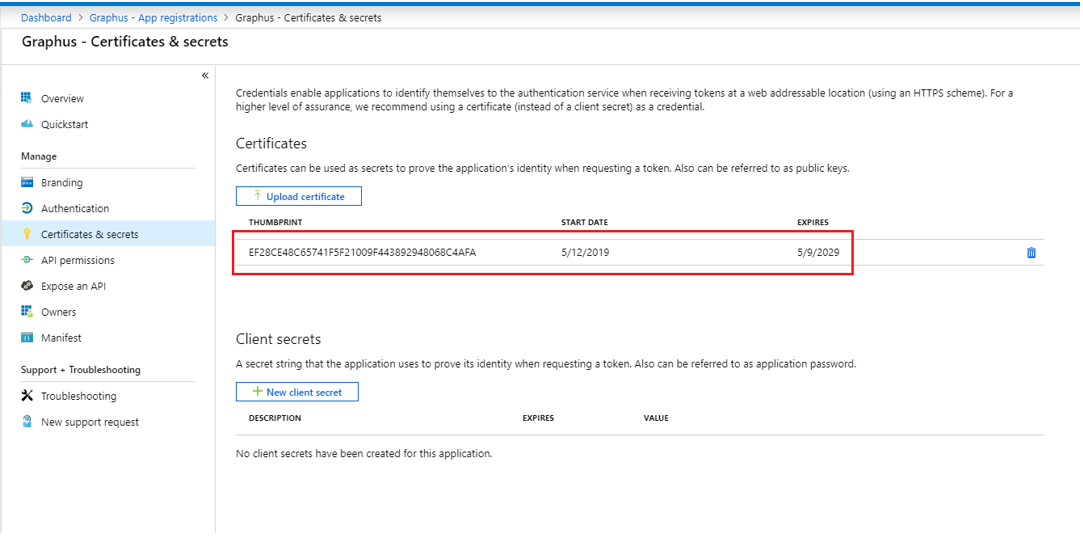Click certificates EXPIRES column header
This screenshot has width=1083, height=539.
coord(813,222)
